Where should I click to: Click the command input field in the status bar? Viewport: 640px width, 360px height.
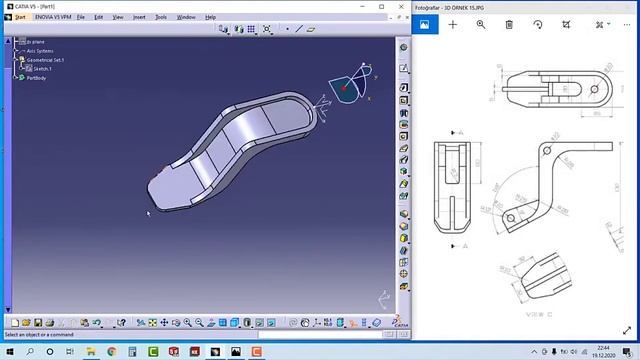tap(319, 335)
